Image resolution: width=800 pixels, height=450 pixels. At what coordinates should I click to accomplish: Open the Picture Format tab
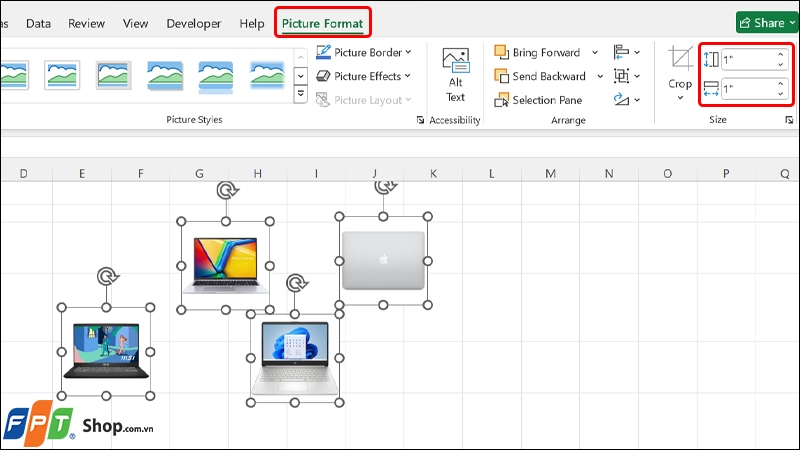coord(322,23)
